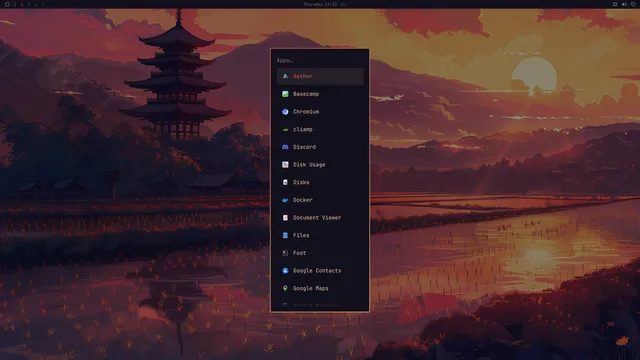
Task: Open the top-left system menu icon
Action: 7,4
